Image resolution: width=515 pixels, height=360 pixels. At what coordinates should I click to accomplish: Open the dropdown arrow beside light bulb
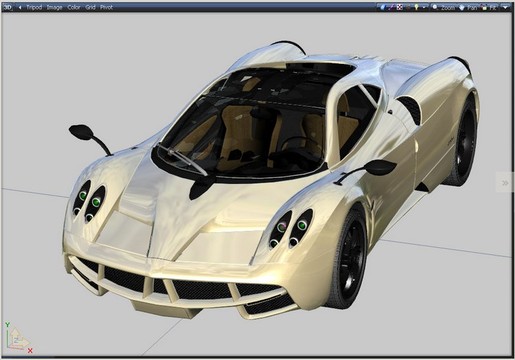(x=424, y=8)
